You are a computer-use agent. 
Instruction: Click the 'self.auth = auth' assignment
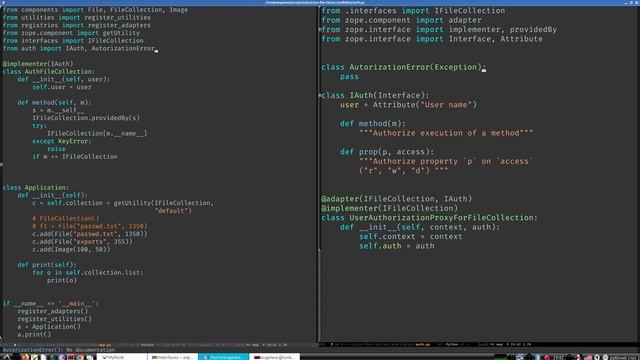pos(397,246)
